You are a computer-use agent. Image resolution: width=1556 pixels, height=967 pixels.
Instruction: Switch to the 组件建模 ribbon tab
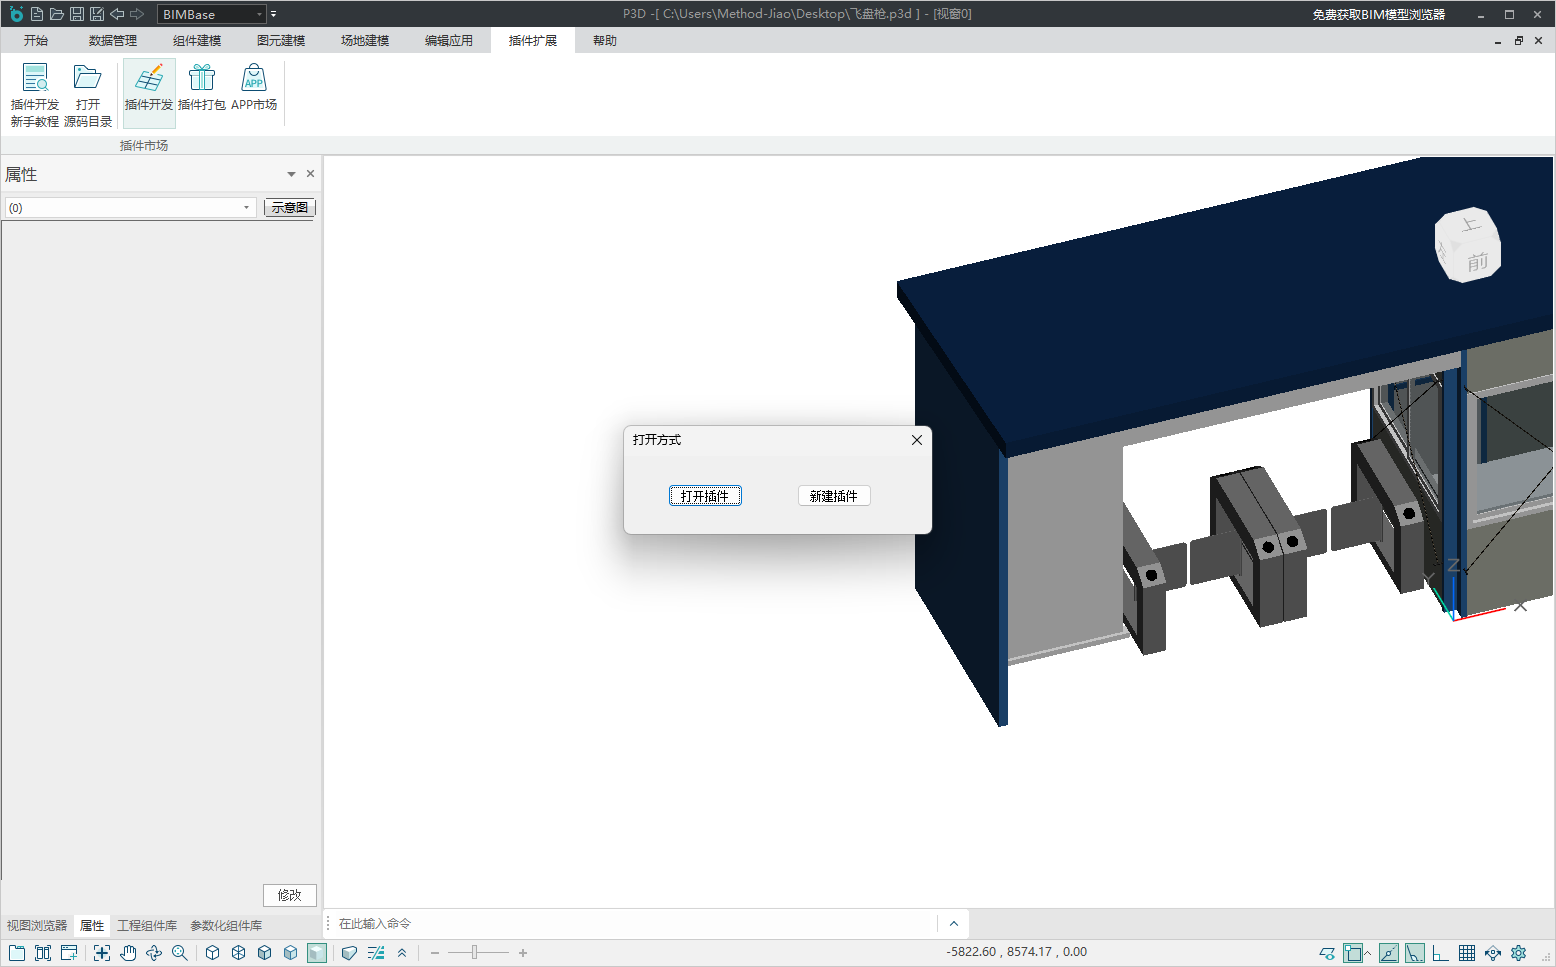pyautogui.click(x=197, y=41)
